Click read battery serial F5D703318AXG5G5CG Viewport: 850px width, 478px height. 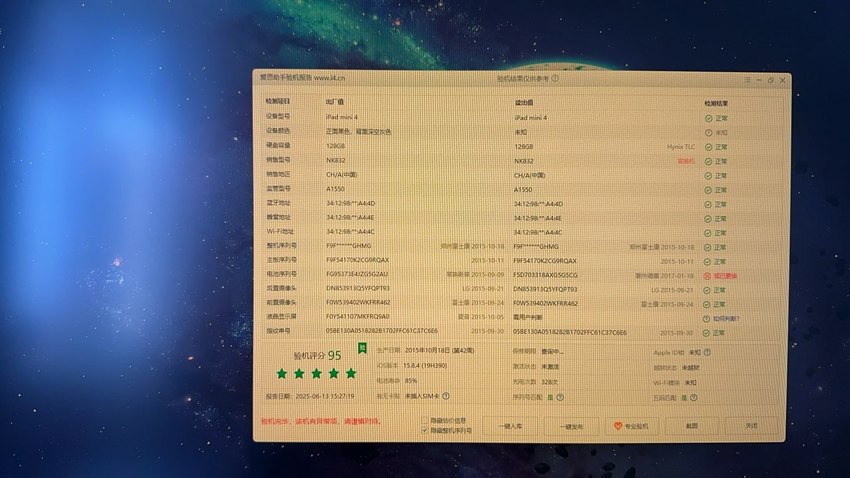pyautogui.click(x=545, y=275)
